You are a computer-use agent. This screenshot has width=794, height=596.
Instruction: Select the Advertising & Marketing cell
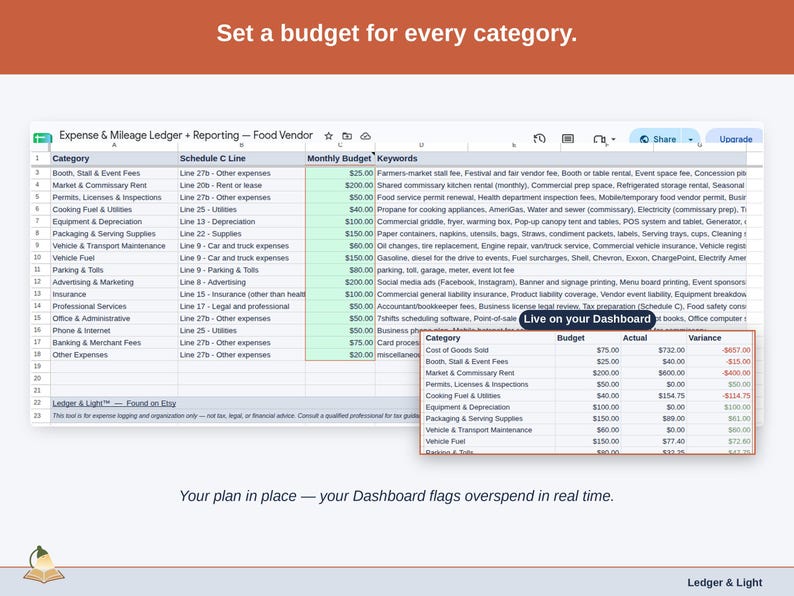pyautogui.click(x=114, y=282)
